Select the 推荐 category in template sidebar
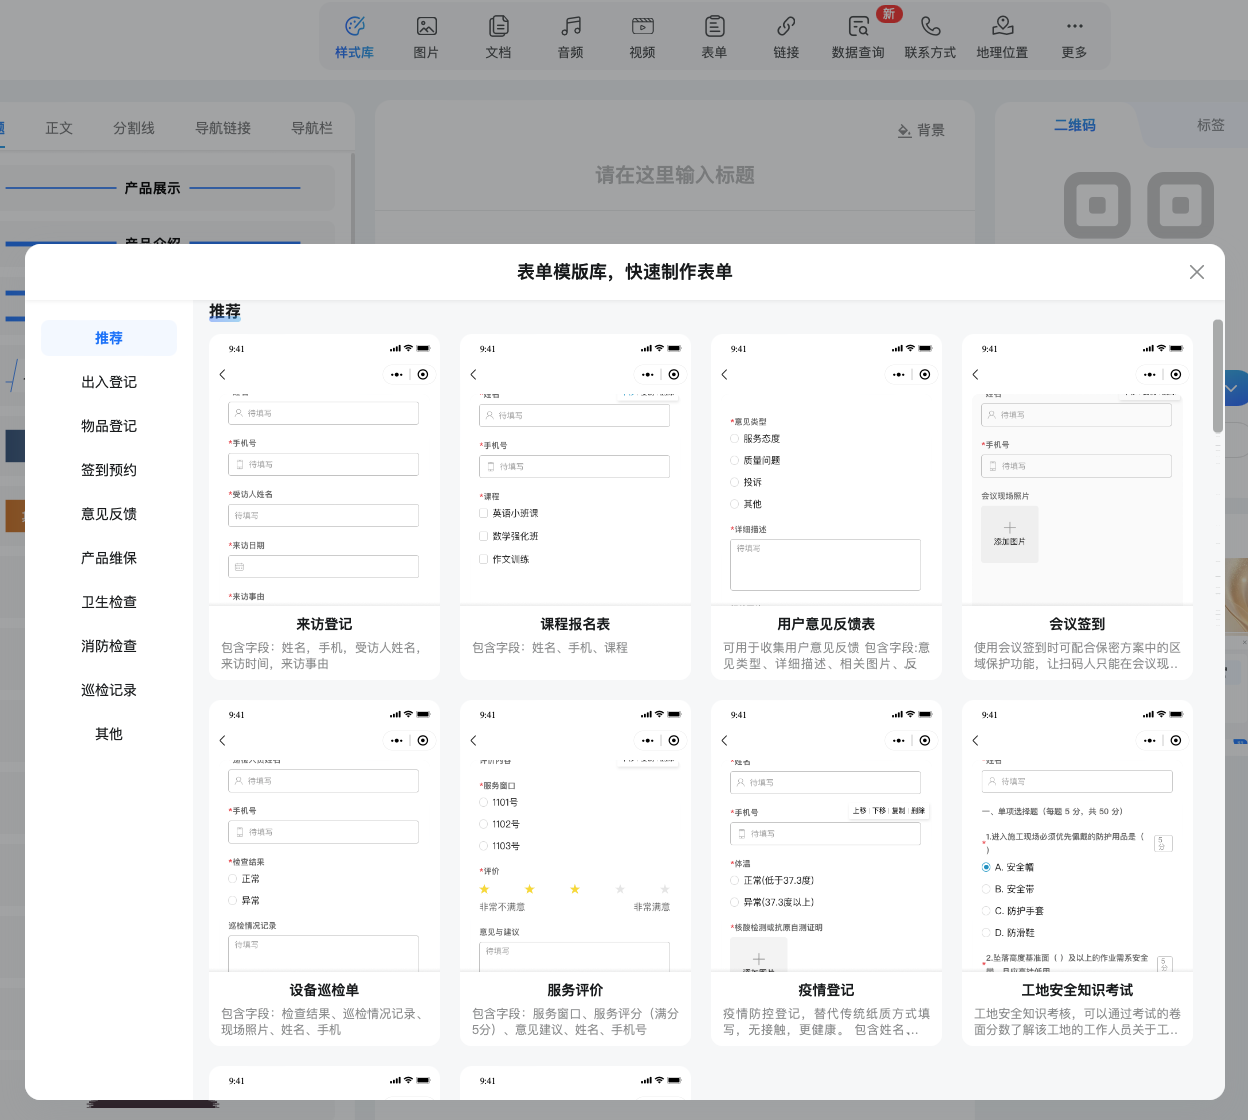Viewport: 1248px width, 1120px height. (109, 338)
